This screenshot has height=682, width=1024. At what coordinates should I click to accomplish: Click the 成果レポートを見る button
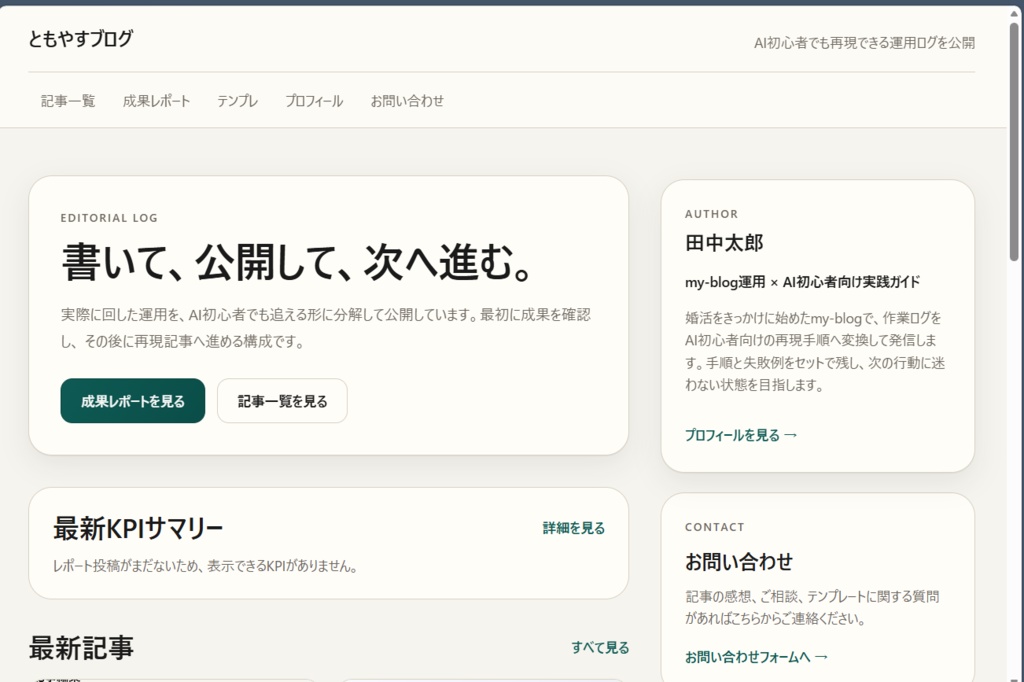click(x=132, y=400)
